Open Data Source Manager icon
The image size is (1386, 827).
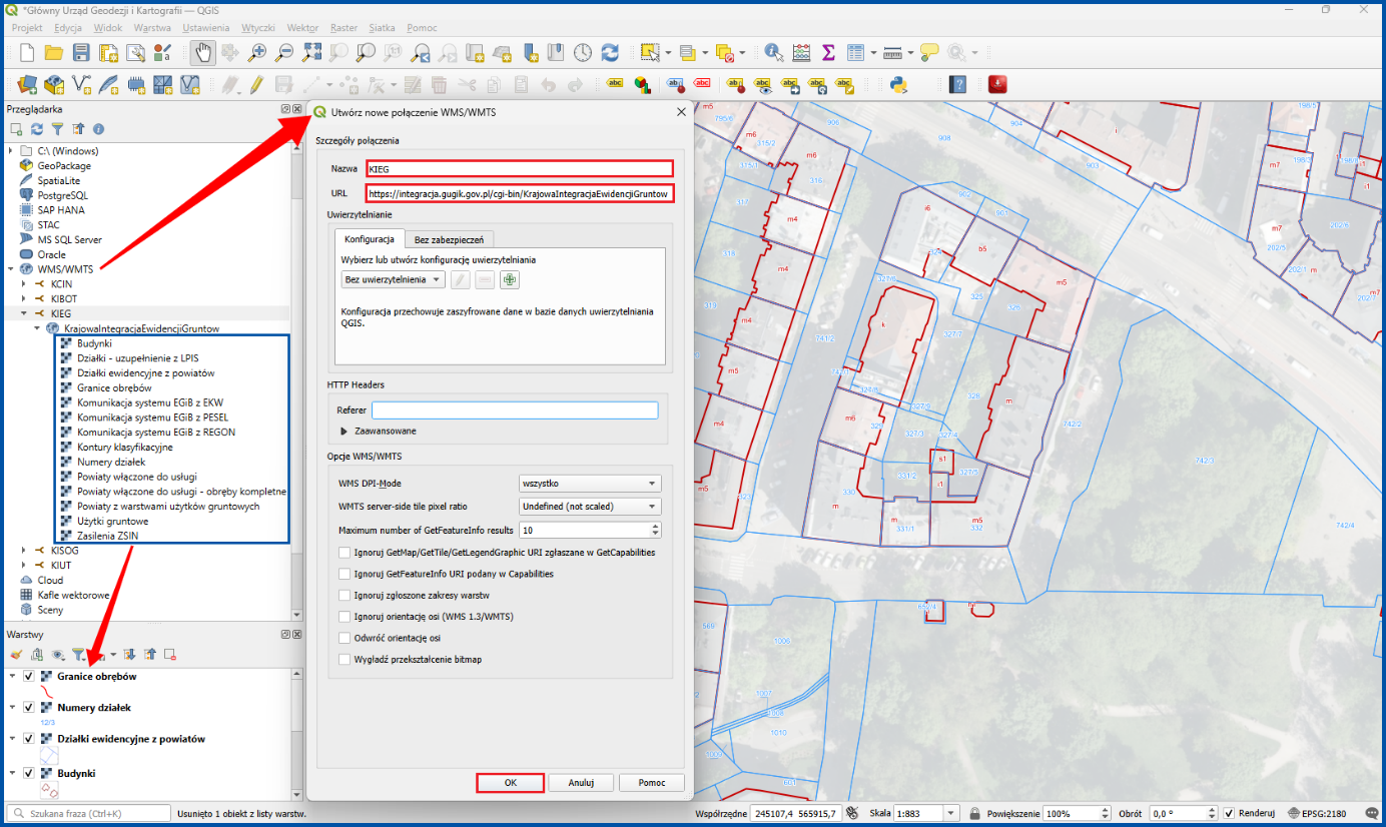click(27, 85)
